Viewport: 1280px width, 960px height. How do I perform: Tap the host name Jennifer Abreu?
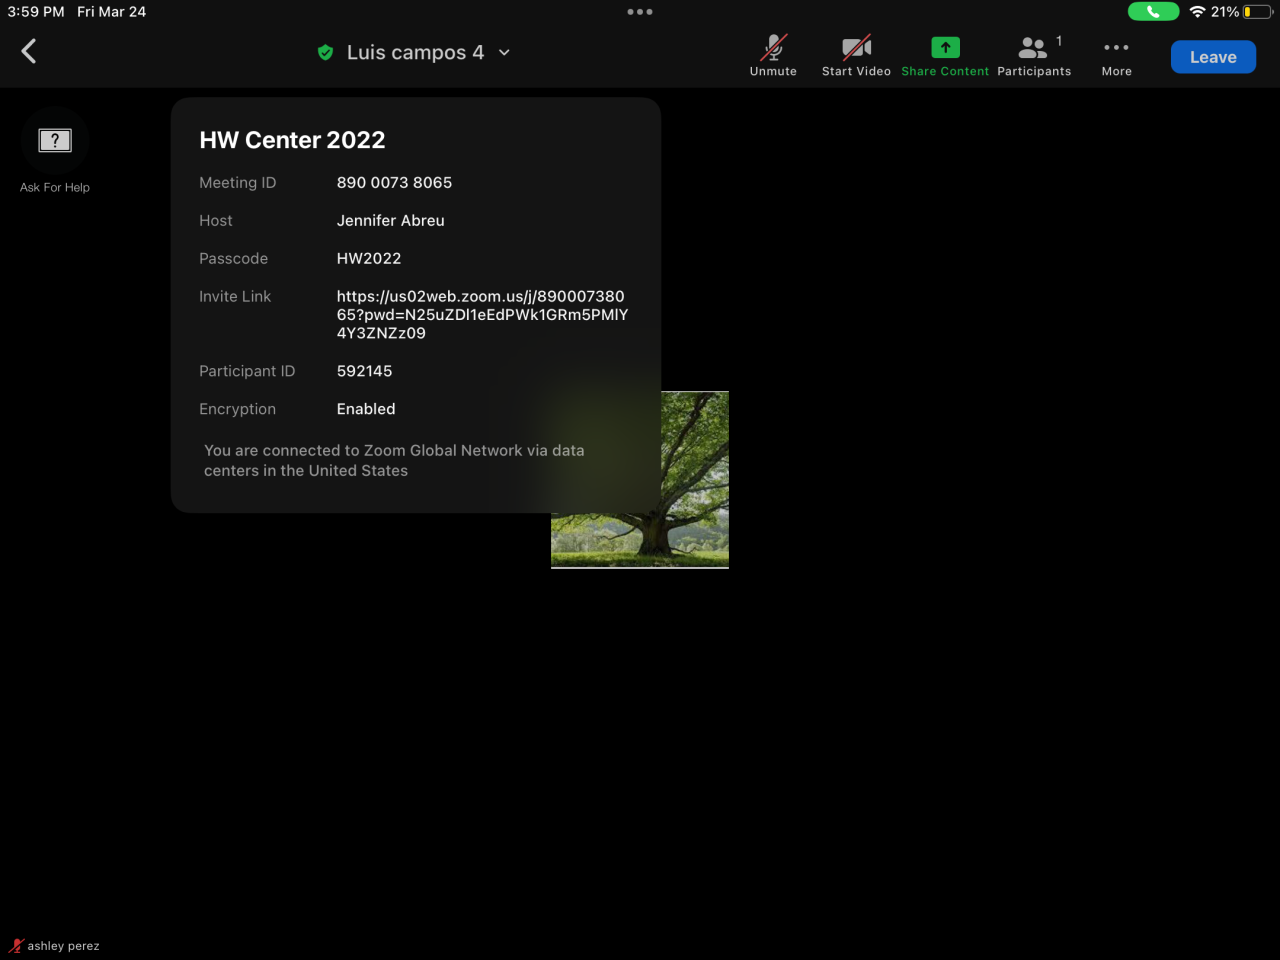pos(390,220)
